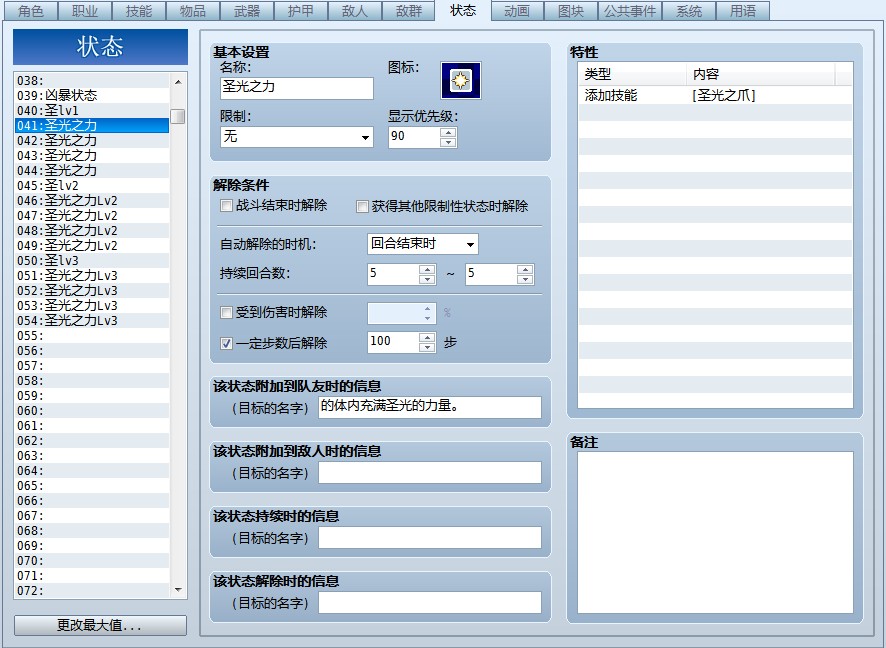Enable 获得其他限制性状态时解除 checkbox
Viewport: 886px width, 648px height.
tap(362, 207)
